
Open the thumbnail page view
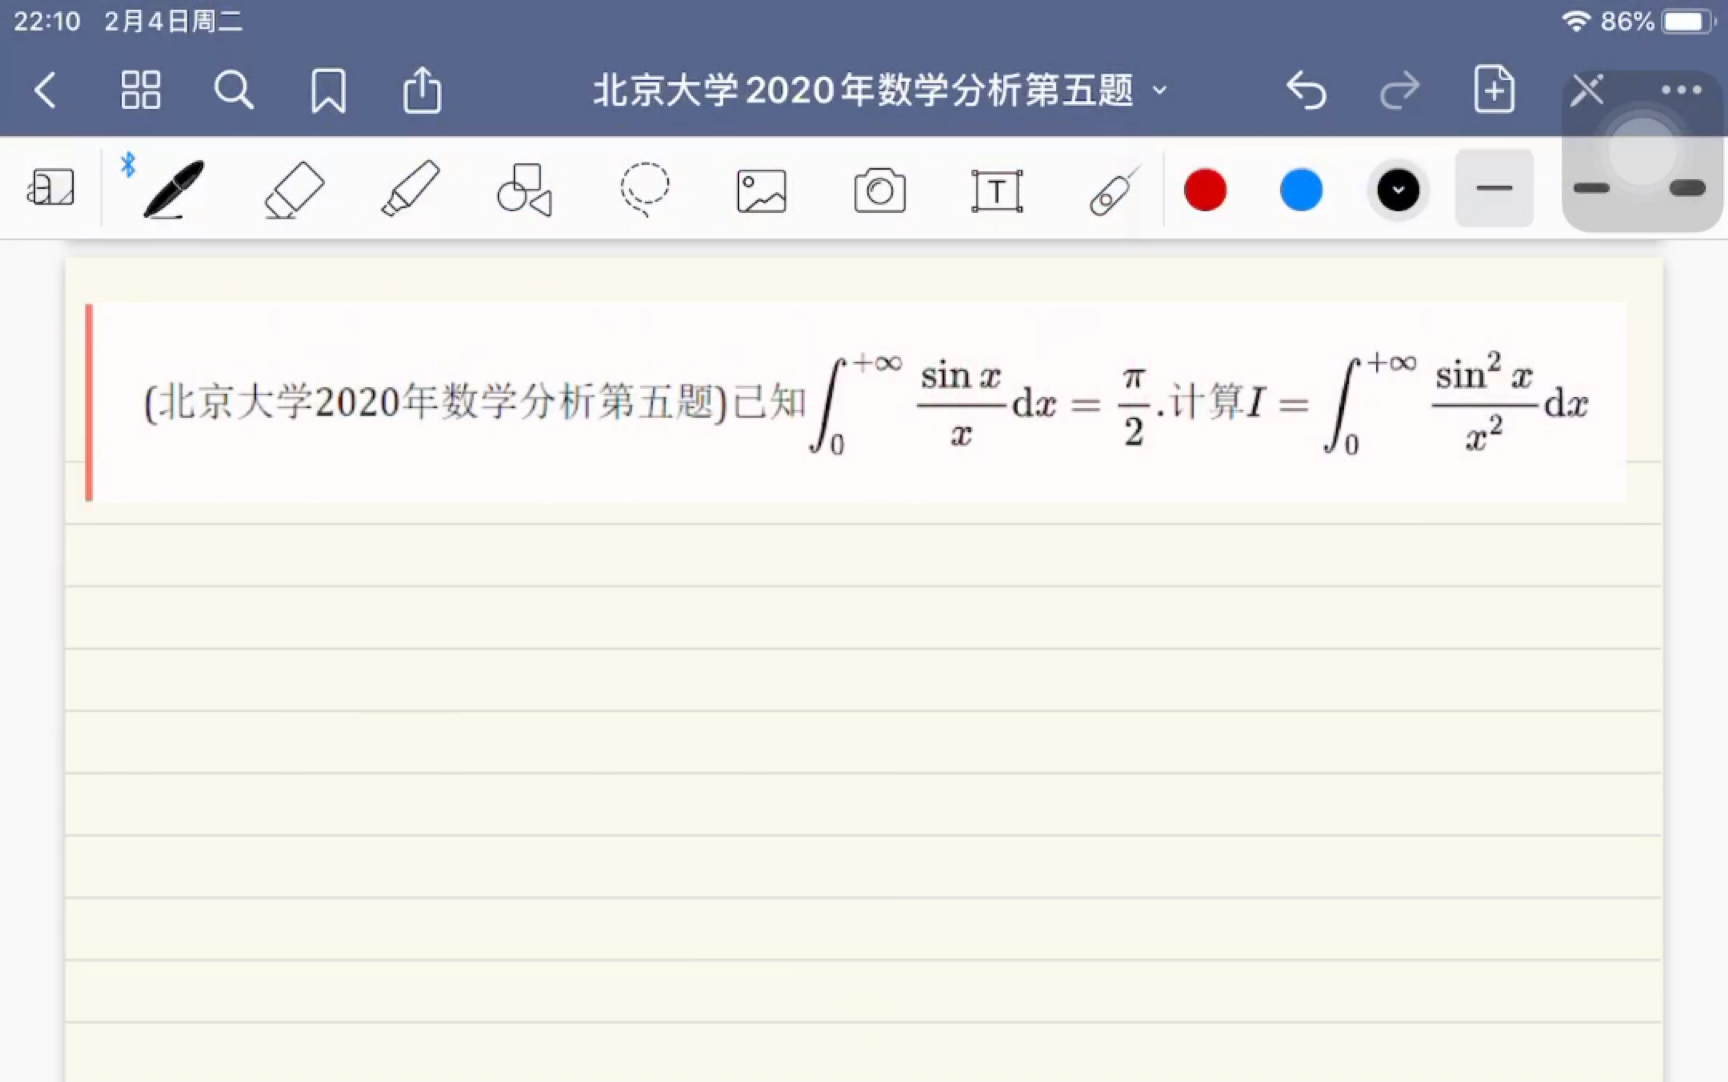pos(140,90)
